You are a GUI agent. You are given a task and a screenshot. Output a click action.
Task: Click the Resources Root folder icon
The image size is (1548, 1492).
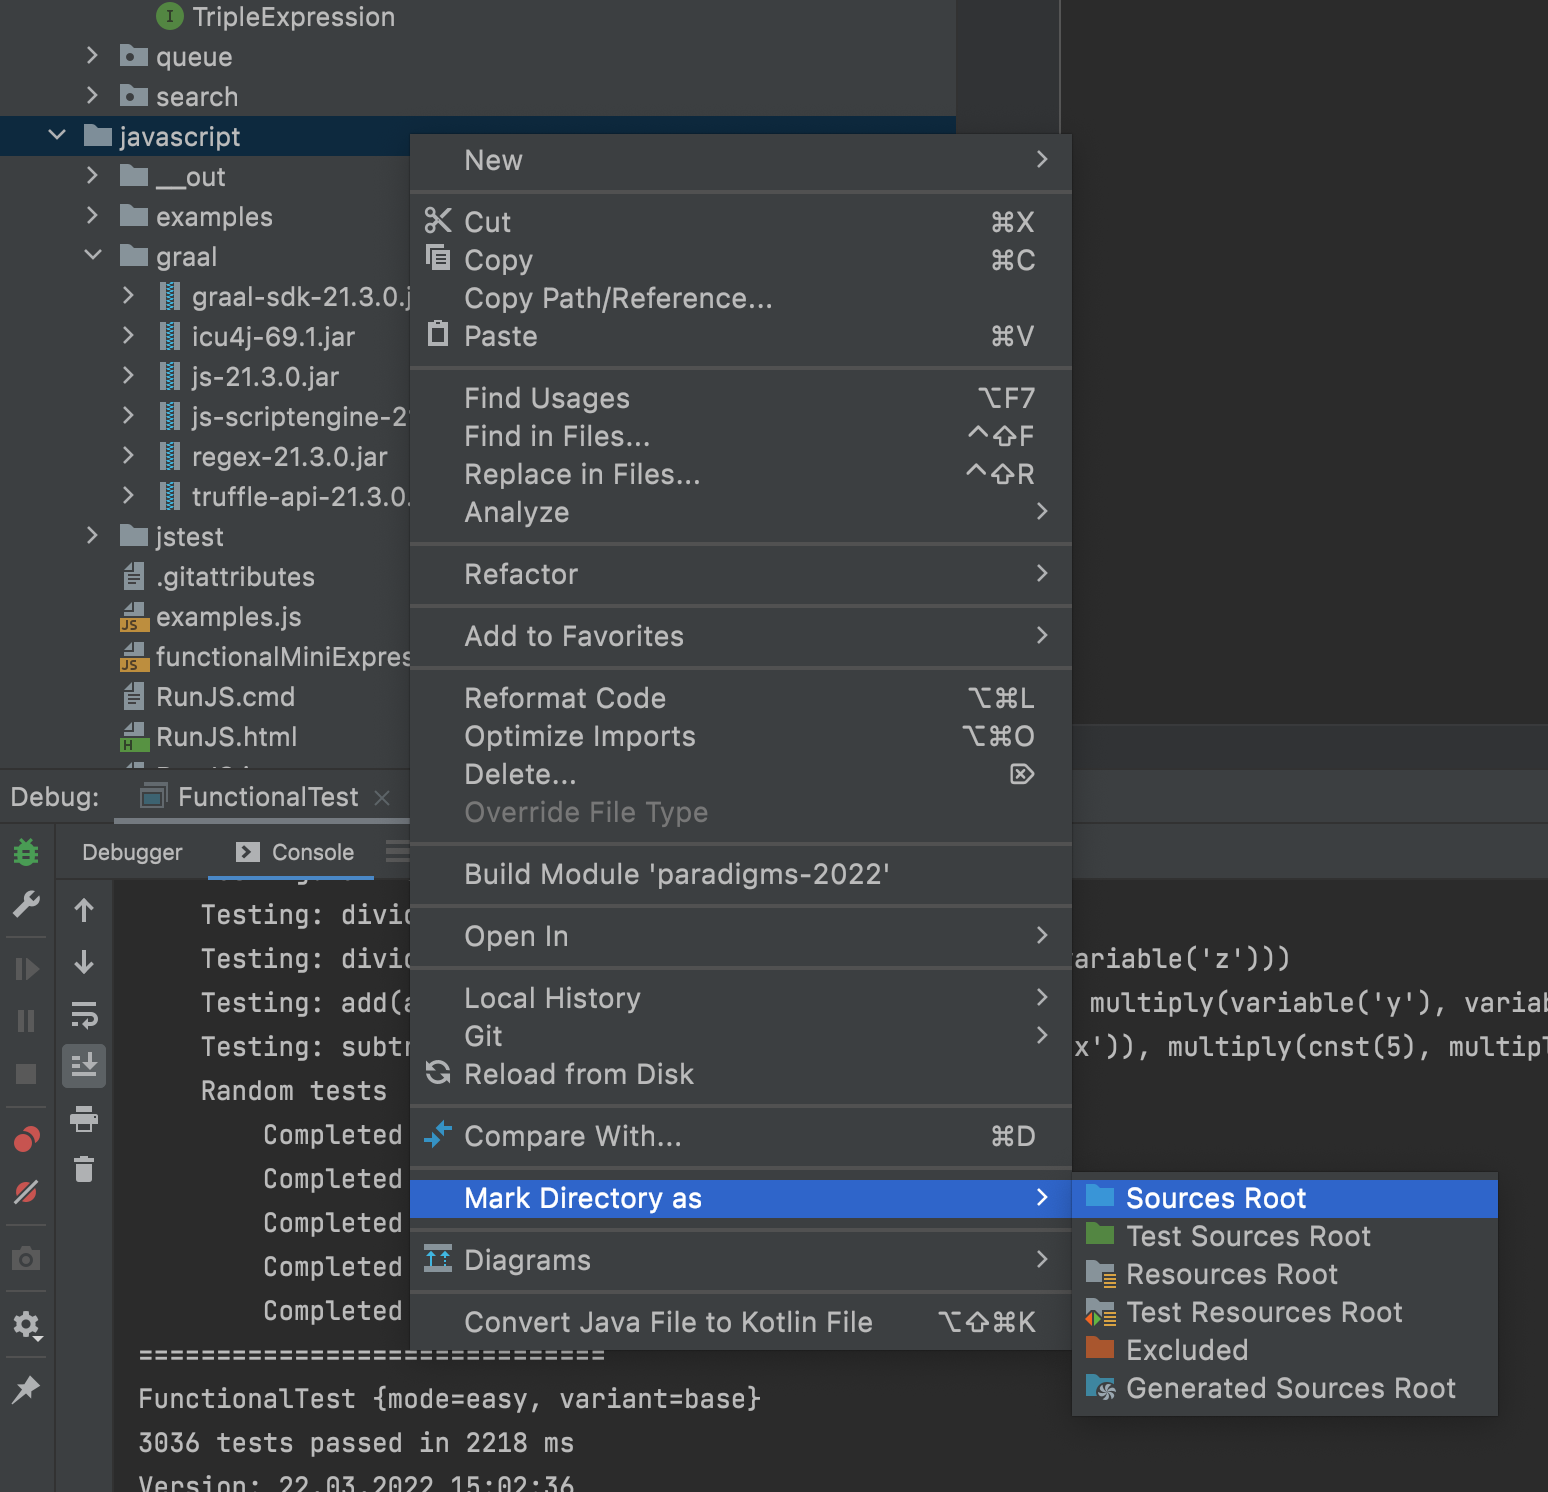click(1100, 1273)
